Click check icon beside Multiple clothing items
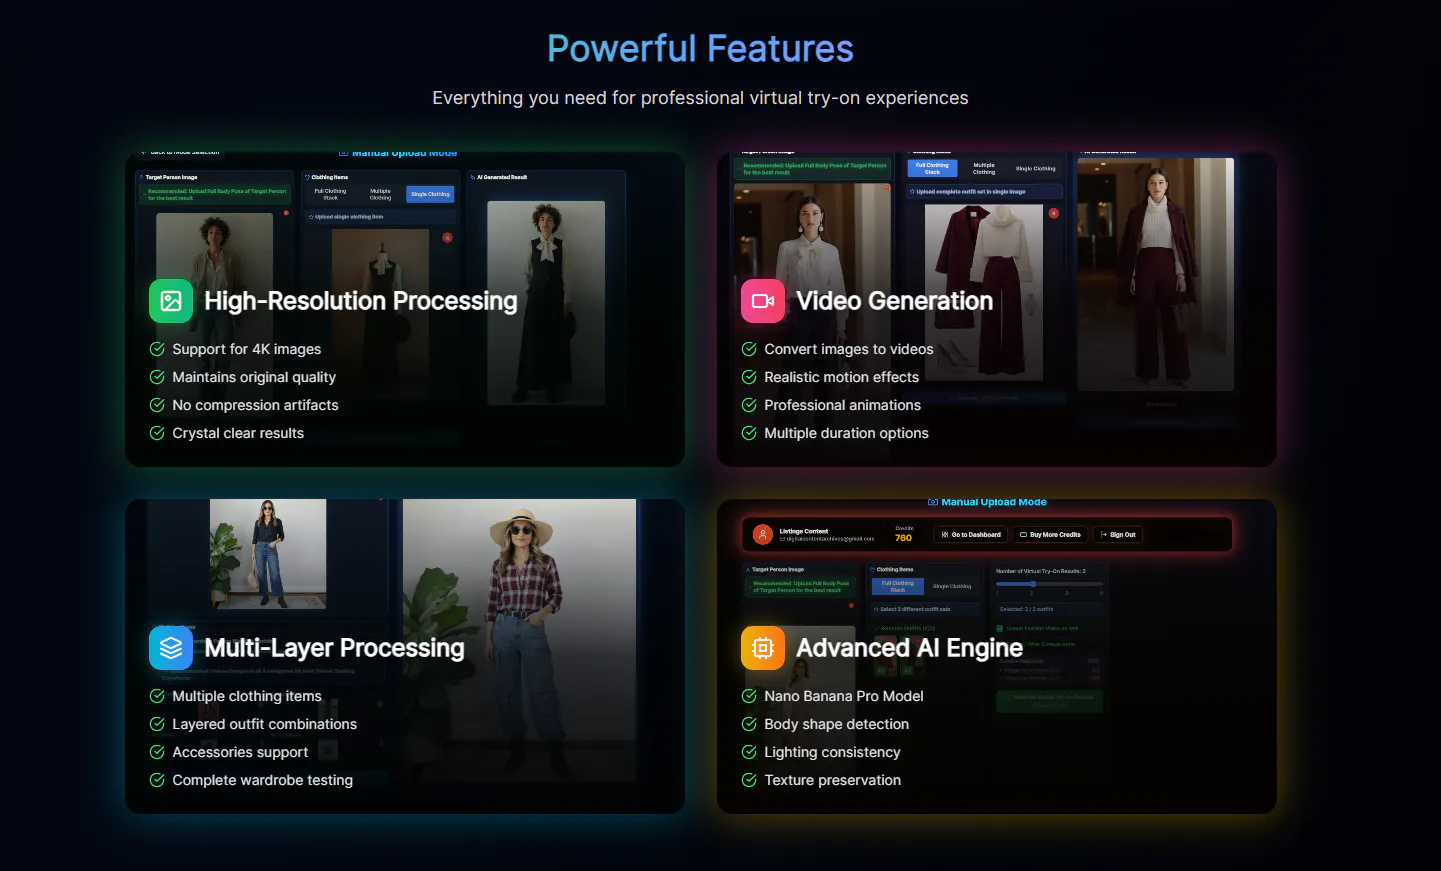The image size is (1441, 871). pos(157,696)
